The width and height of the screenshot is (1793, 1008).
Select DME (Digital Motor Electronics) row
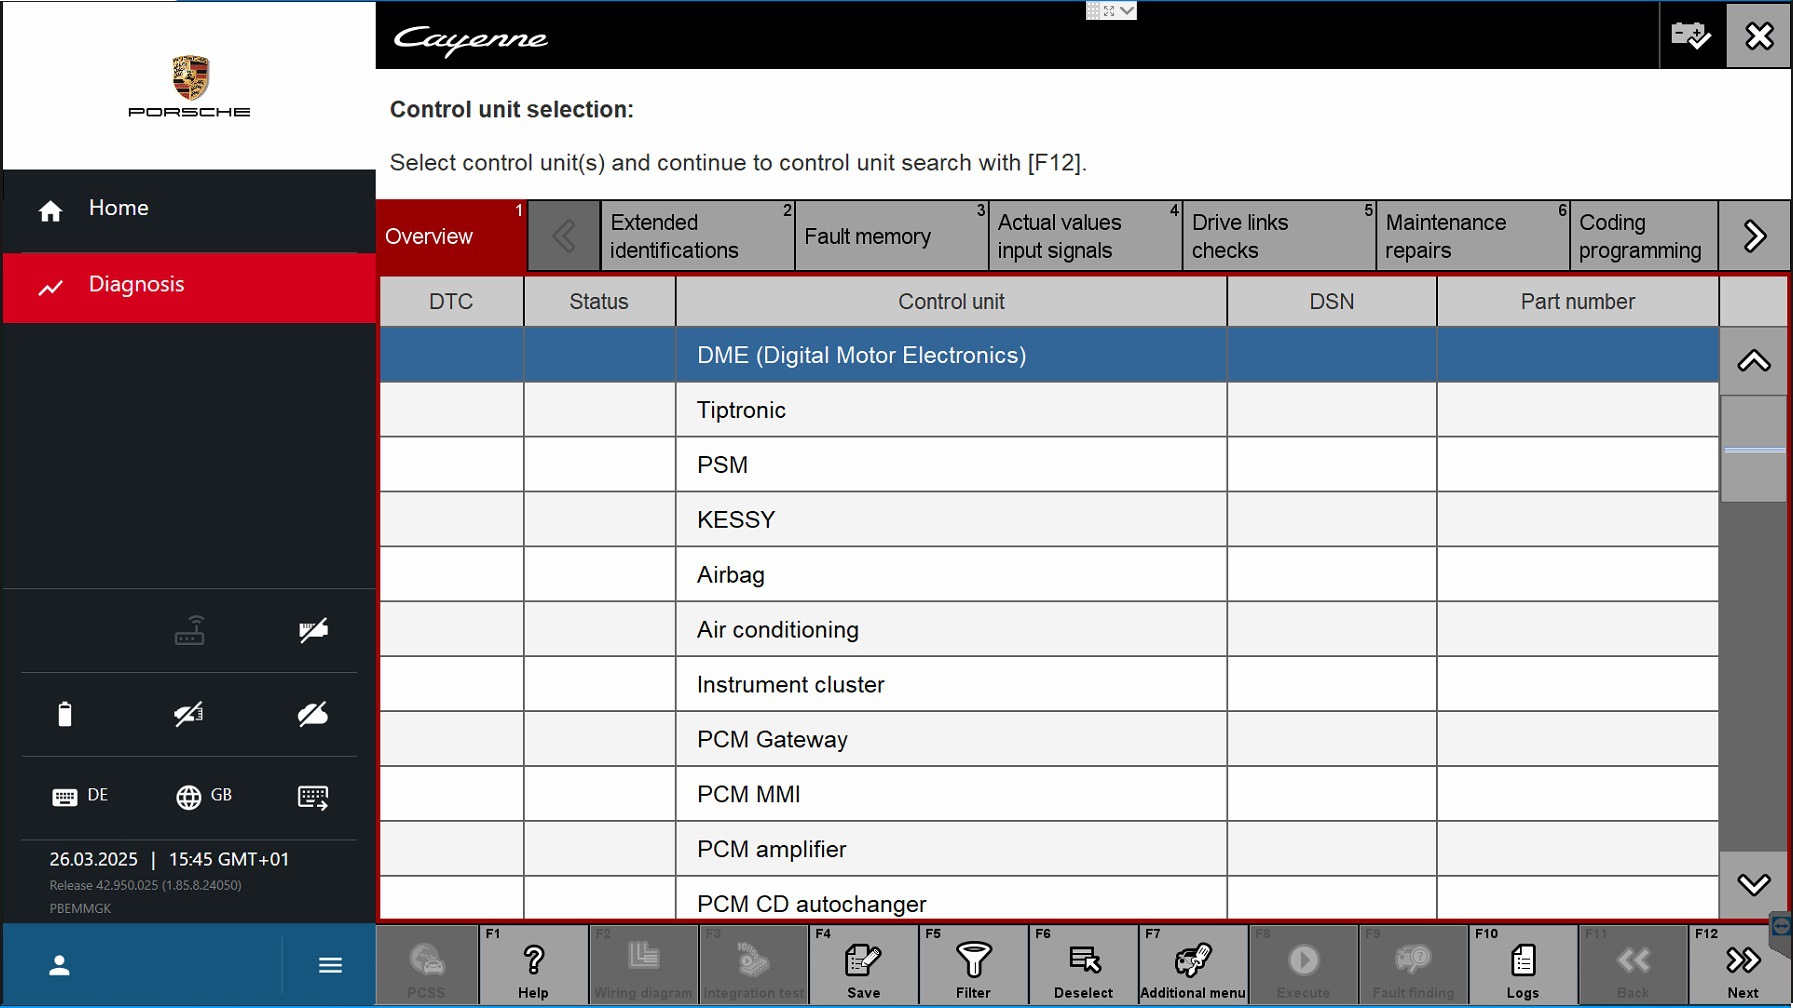(1049, 355)
